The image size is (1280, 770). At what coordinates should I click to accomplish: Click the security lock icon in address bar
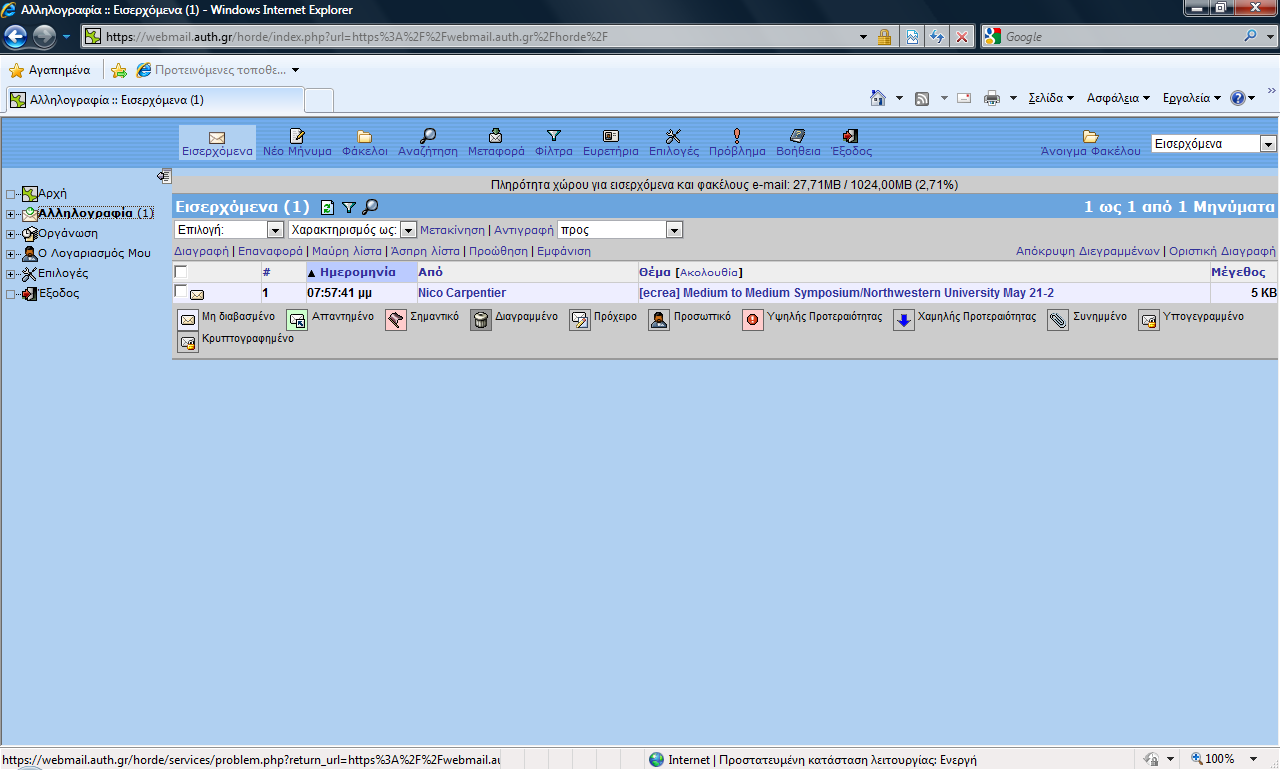click(x=884, y=37)
